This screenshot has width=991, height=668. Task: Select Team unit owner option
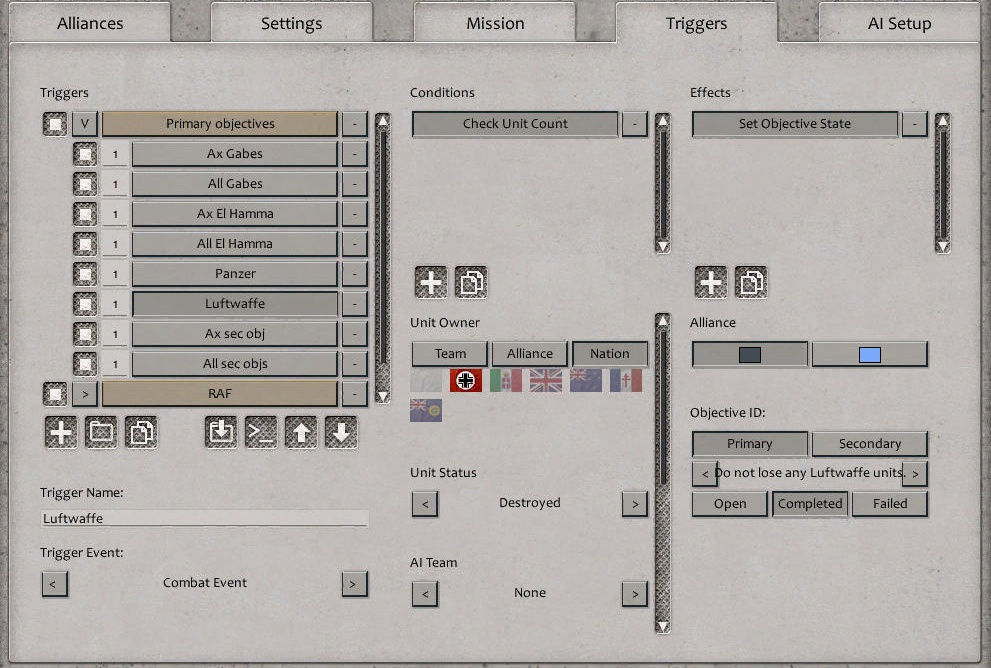[450, 354]
